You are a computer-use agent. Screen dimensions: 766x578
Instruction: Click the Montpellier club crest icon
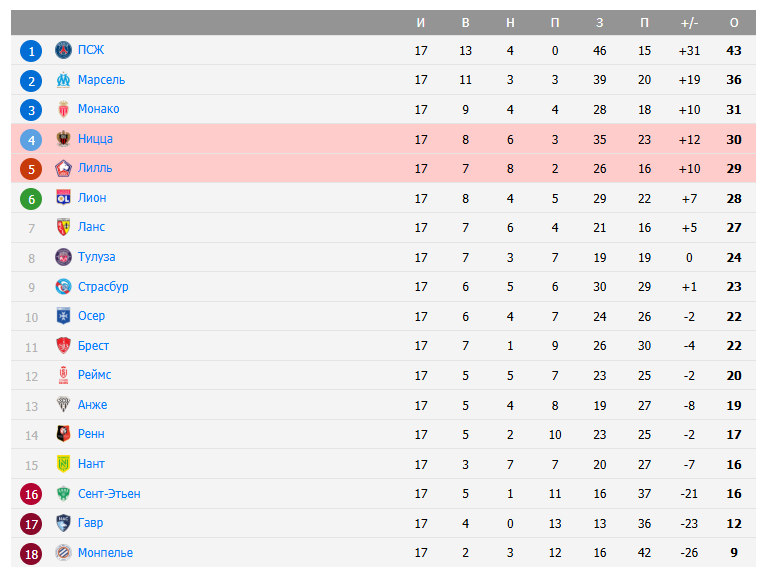(x=64, y=552)
